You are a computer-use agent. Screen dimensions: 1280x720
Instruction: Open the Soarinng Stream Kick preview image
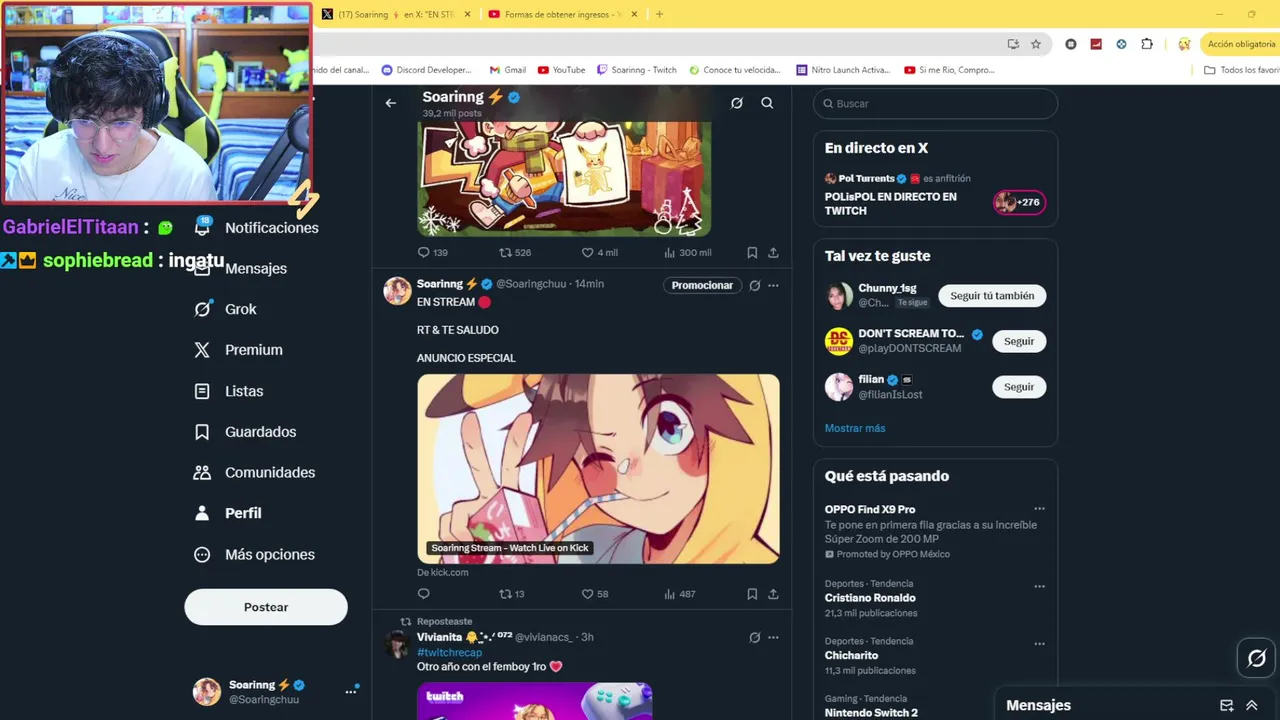point(598,468)
